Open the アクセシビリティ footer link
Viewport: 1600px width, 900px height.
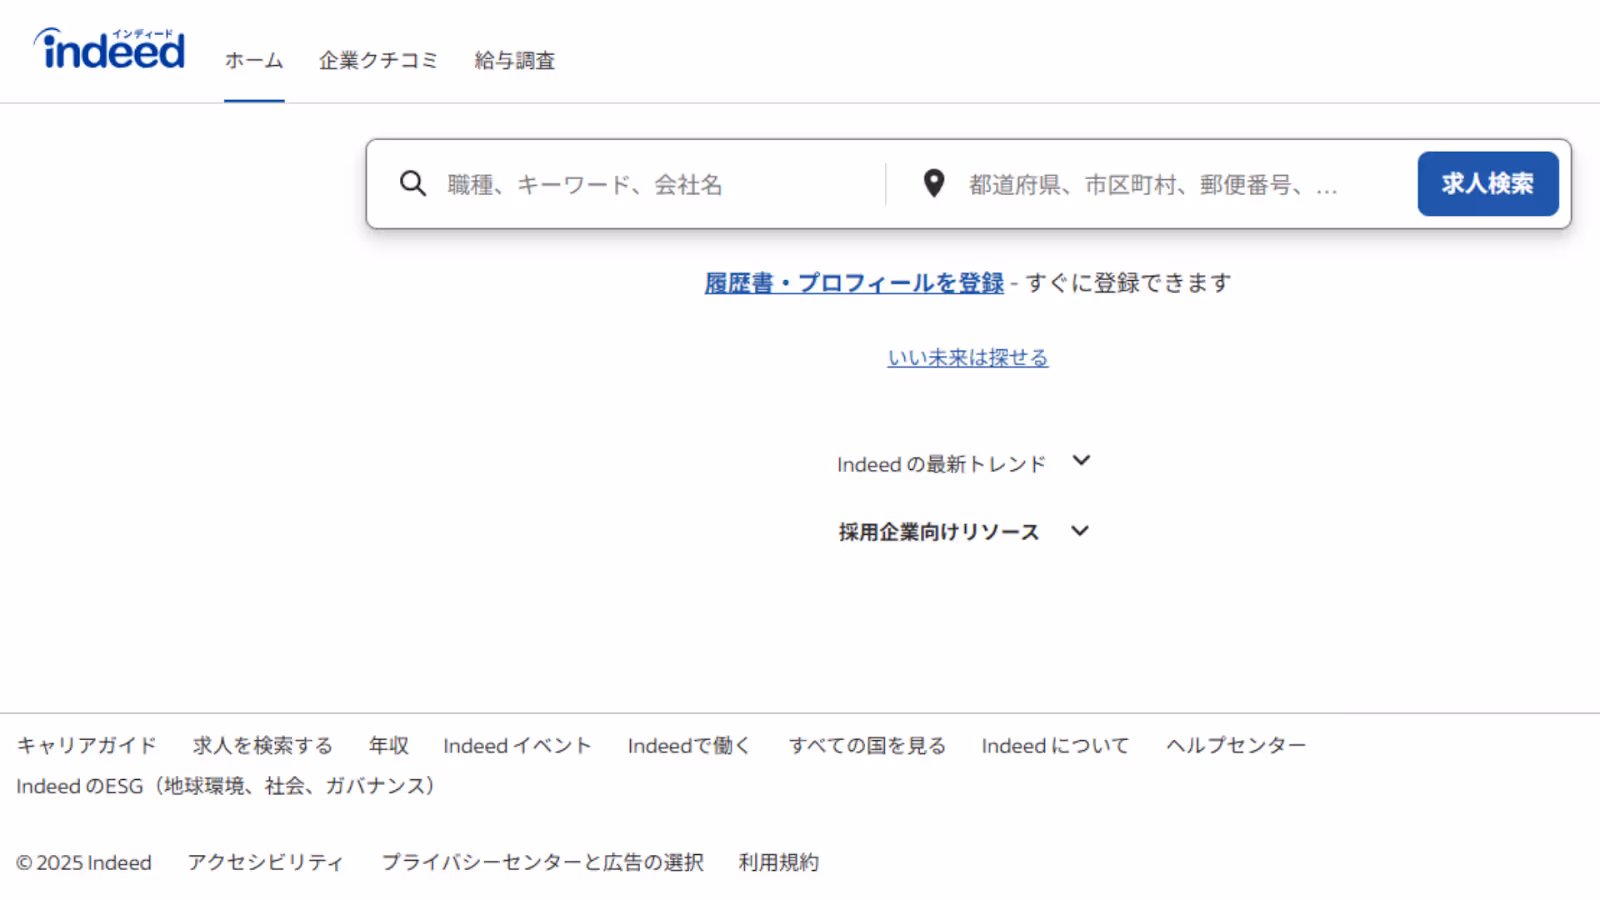(x=266, y=862)
